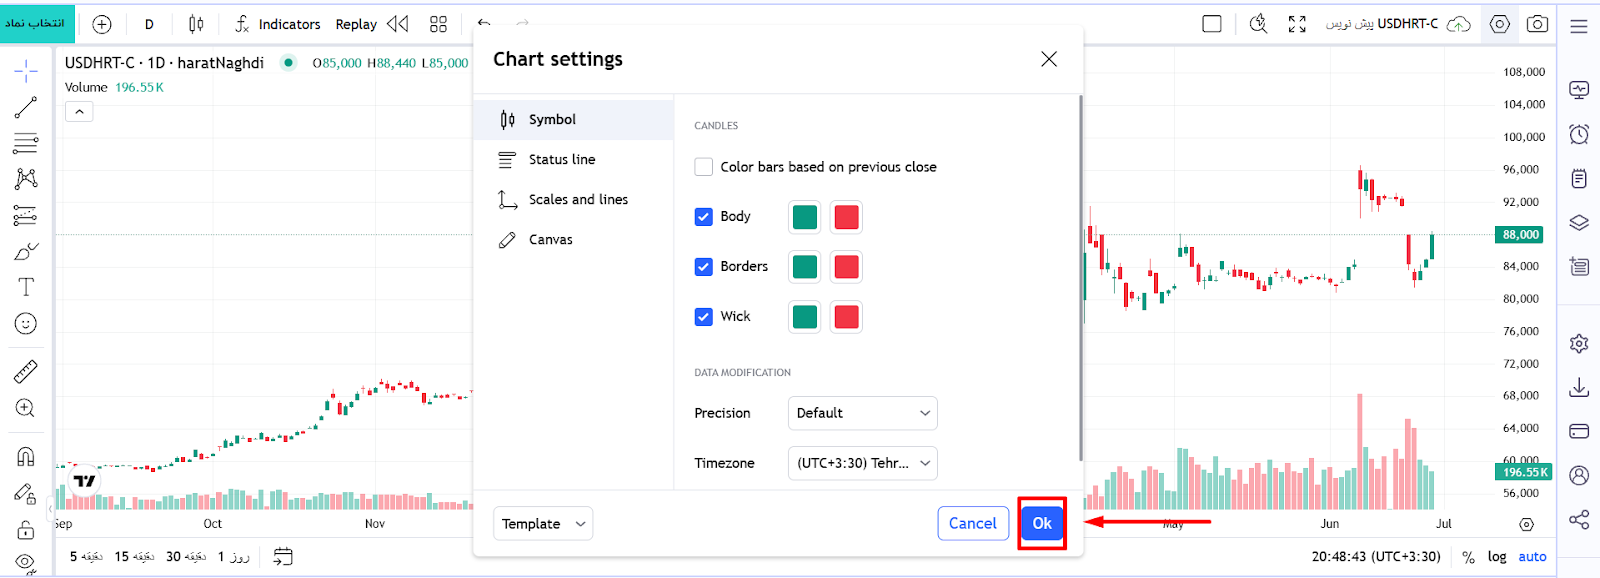Open the Indicators menu

(277, 24)
